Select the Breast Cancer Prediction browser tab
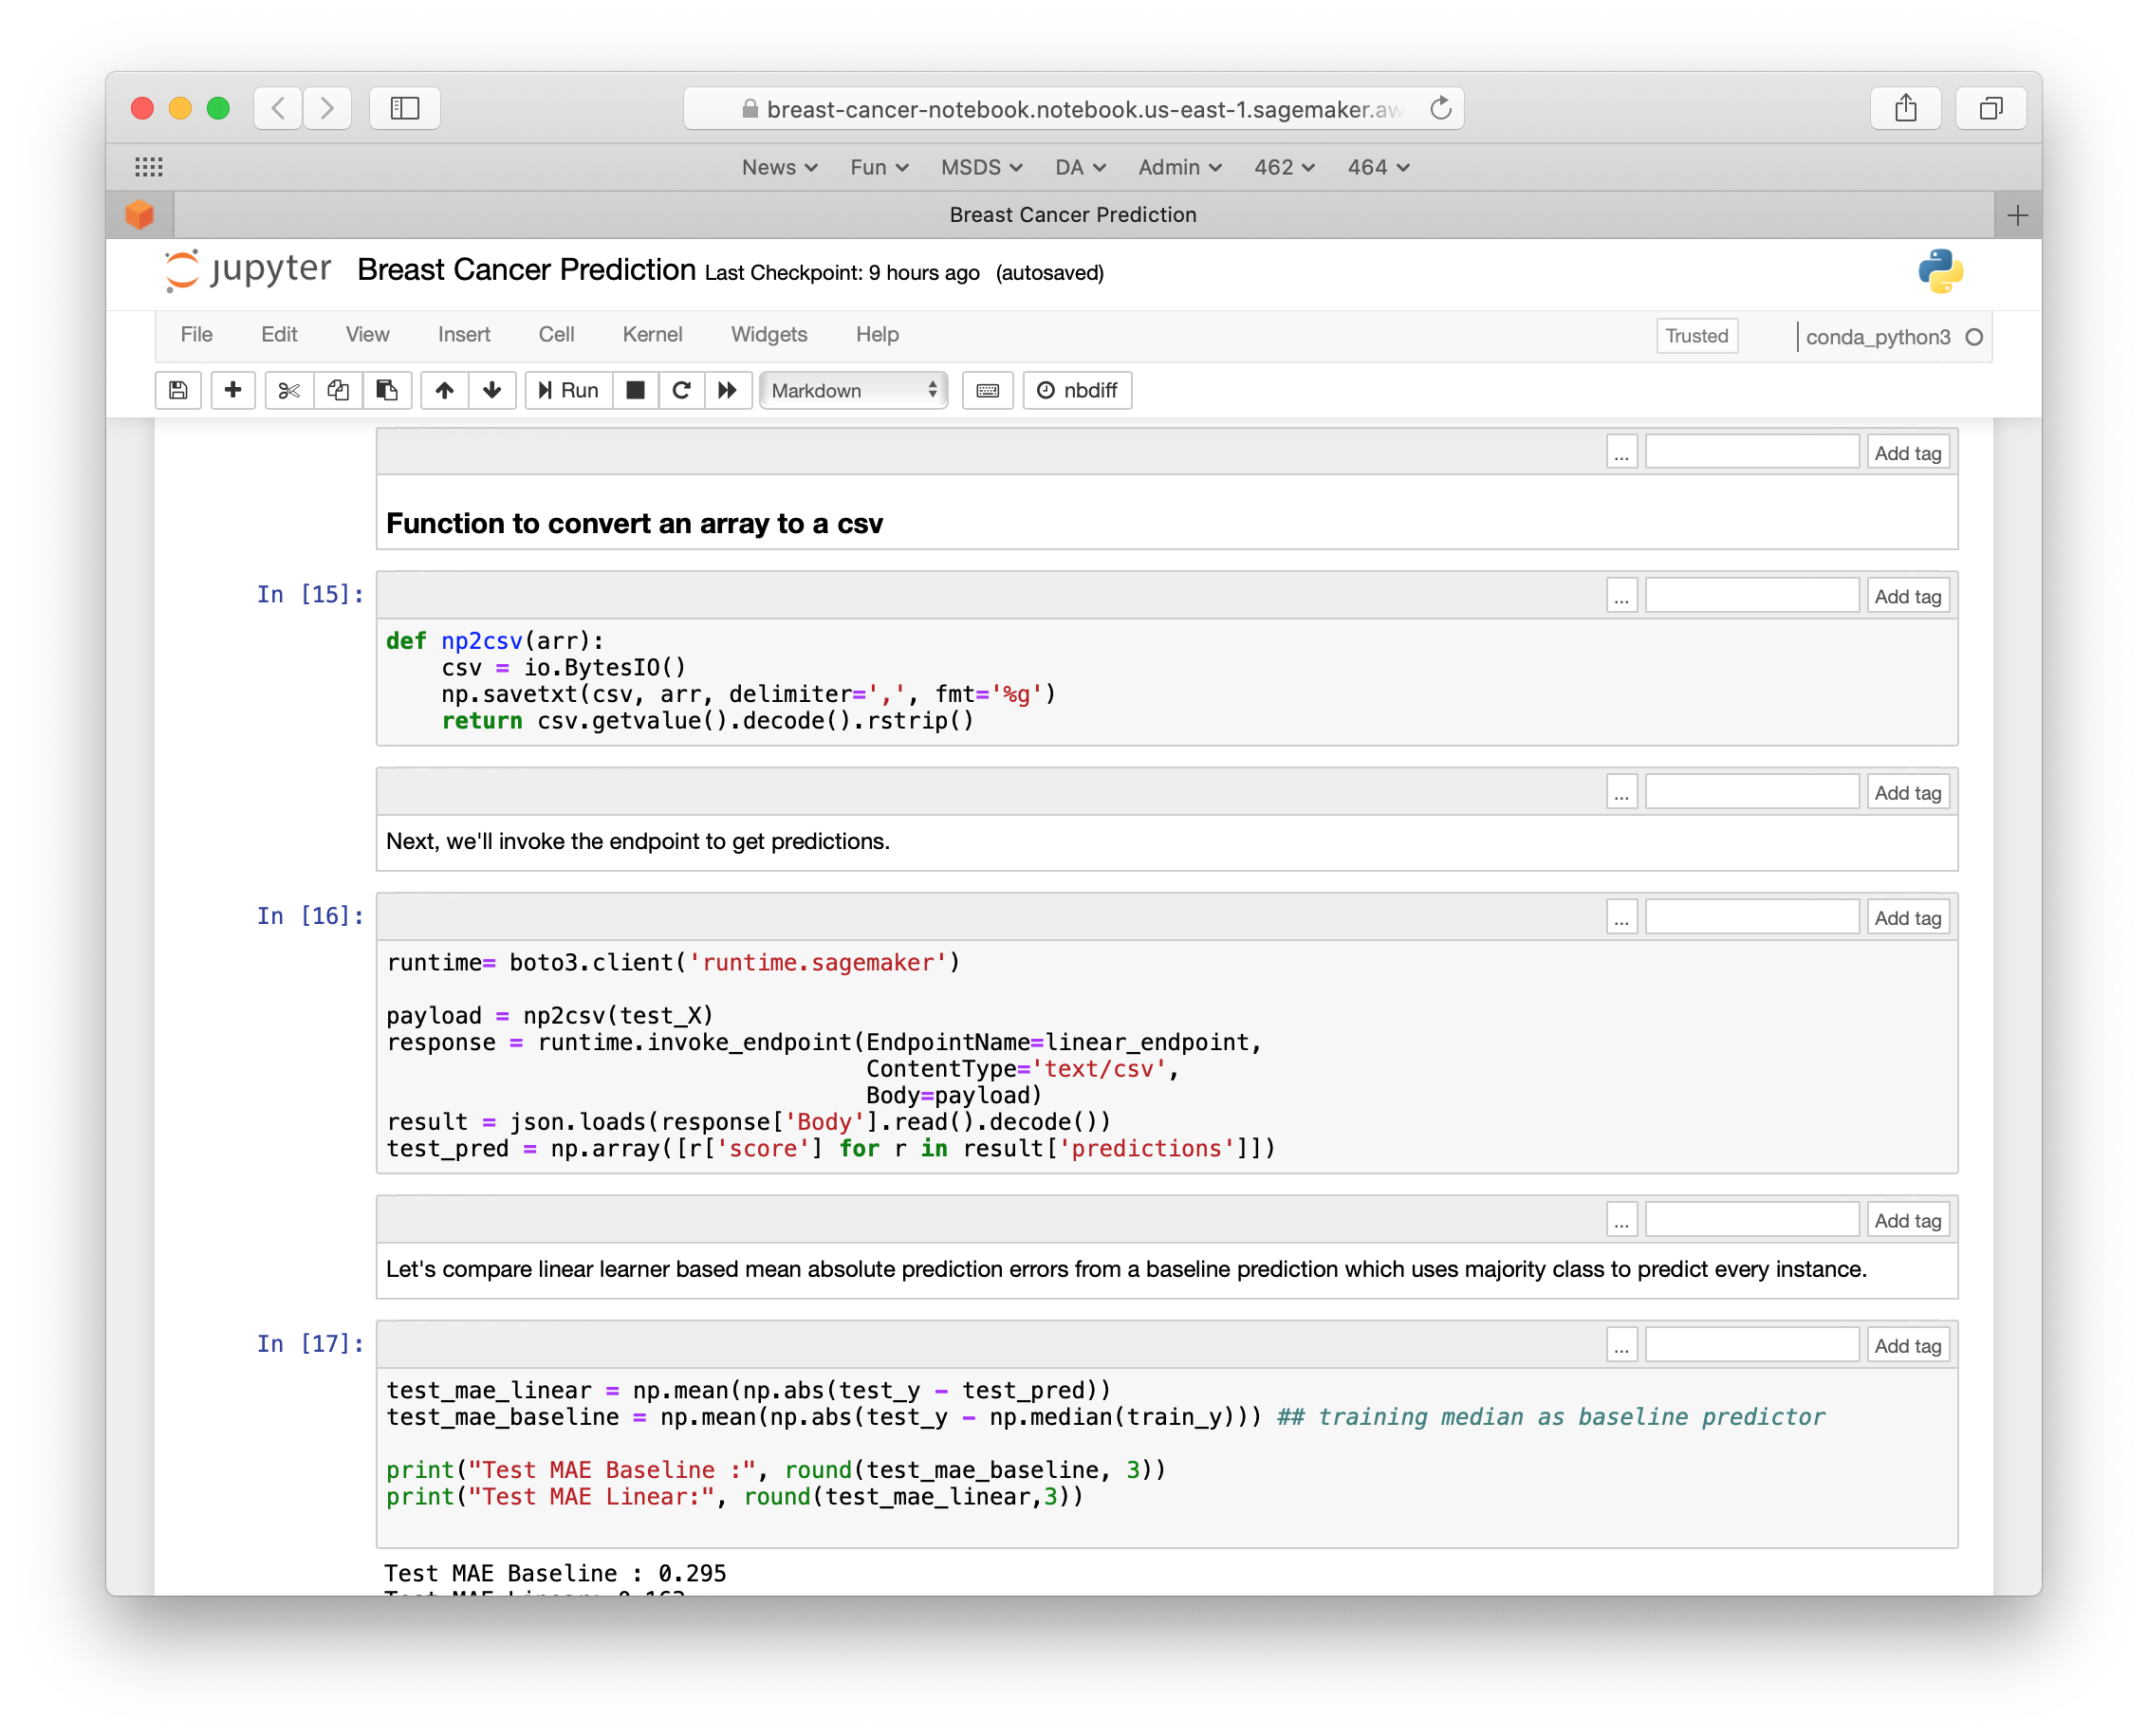 (x=1073, y=215)
